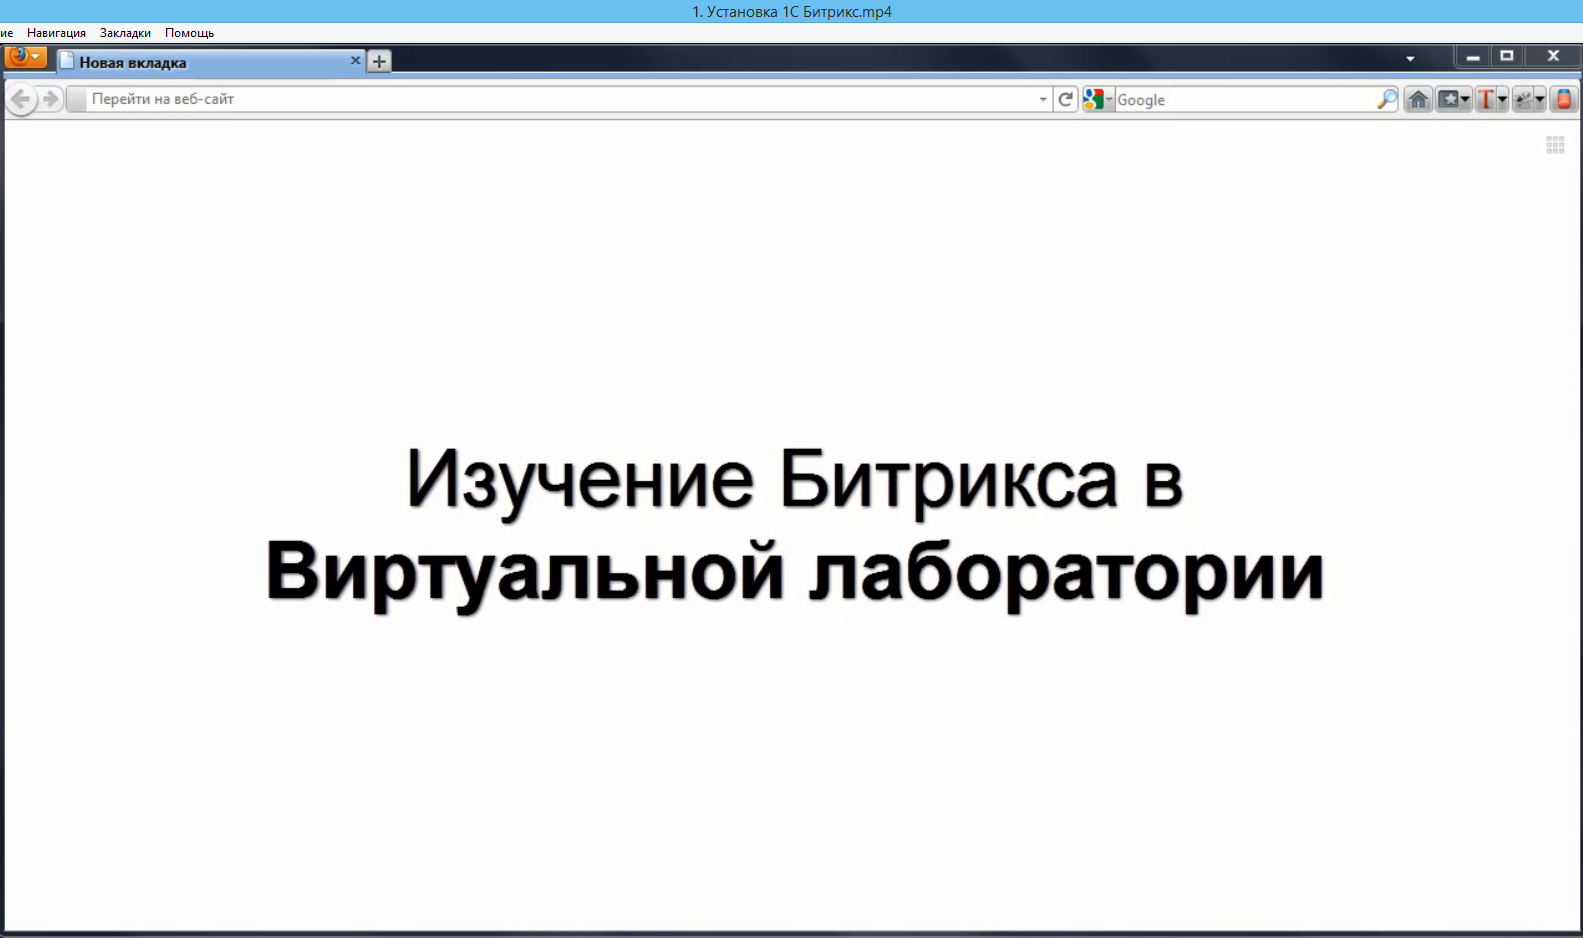Click the site identity box in address bar
The width and height of the screenshot is (1583, 938).
point(76,99)
